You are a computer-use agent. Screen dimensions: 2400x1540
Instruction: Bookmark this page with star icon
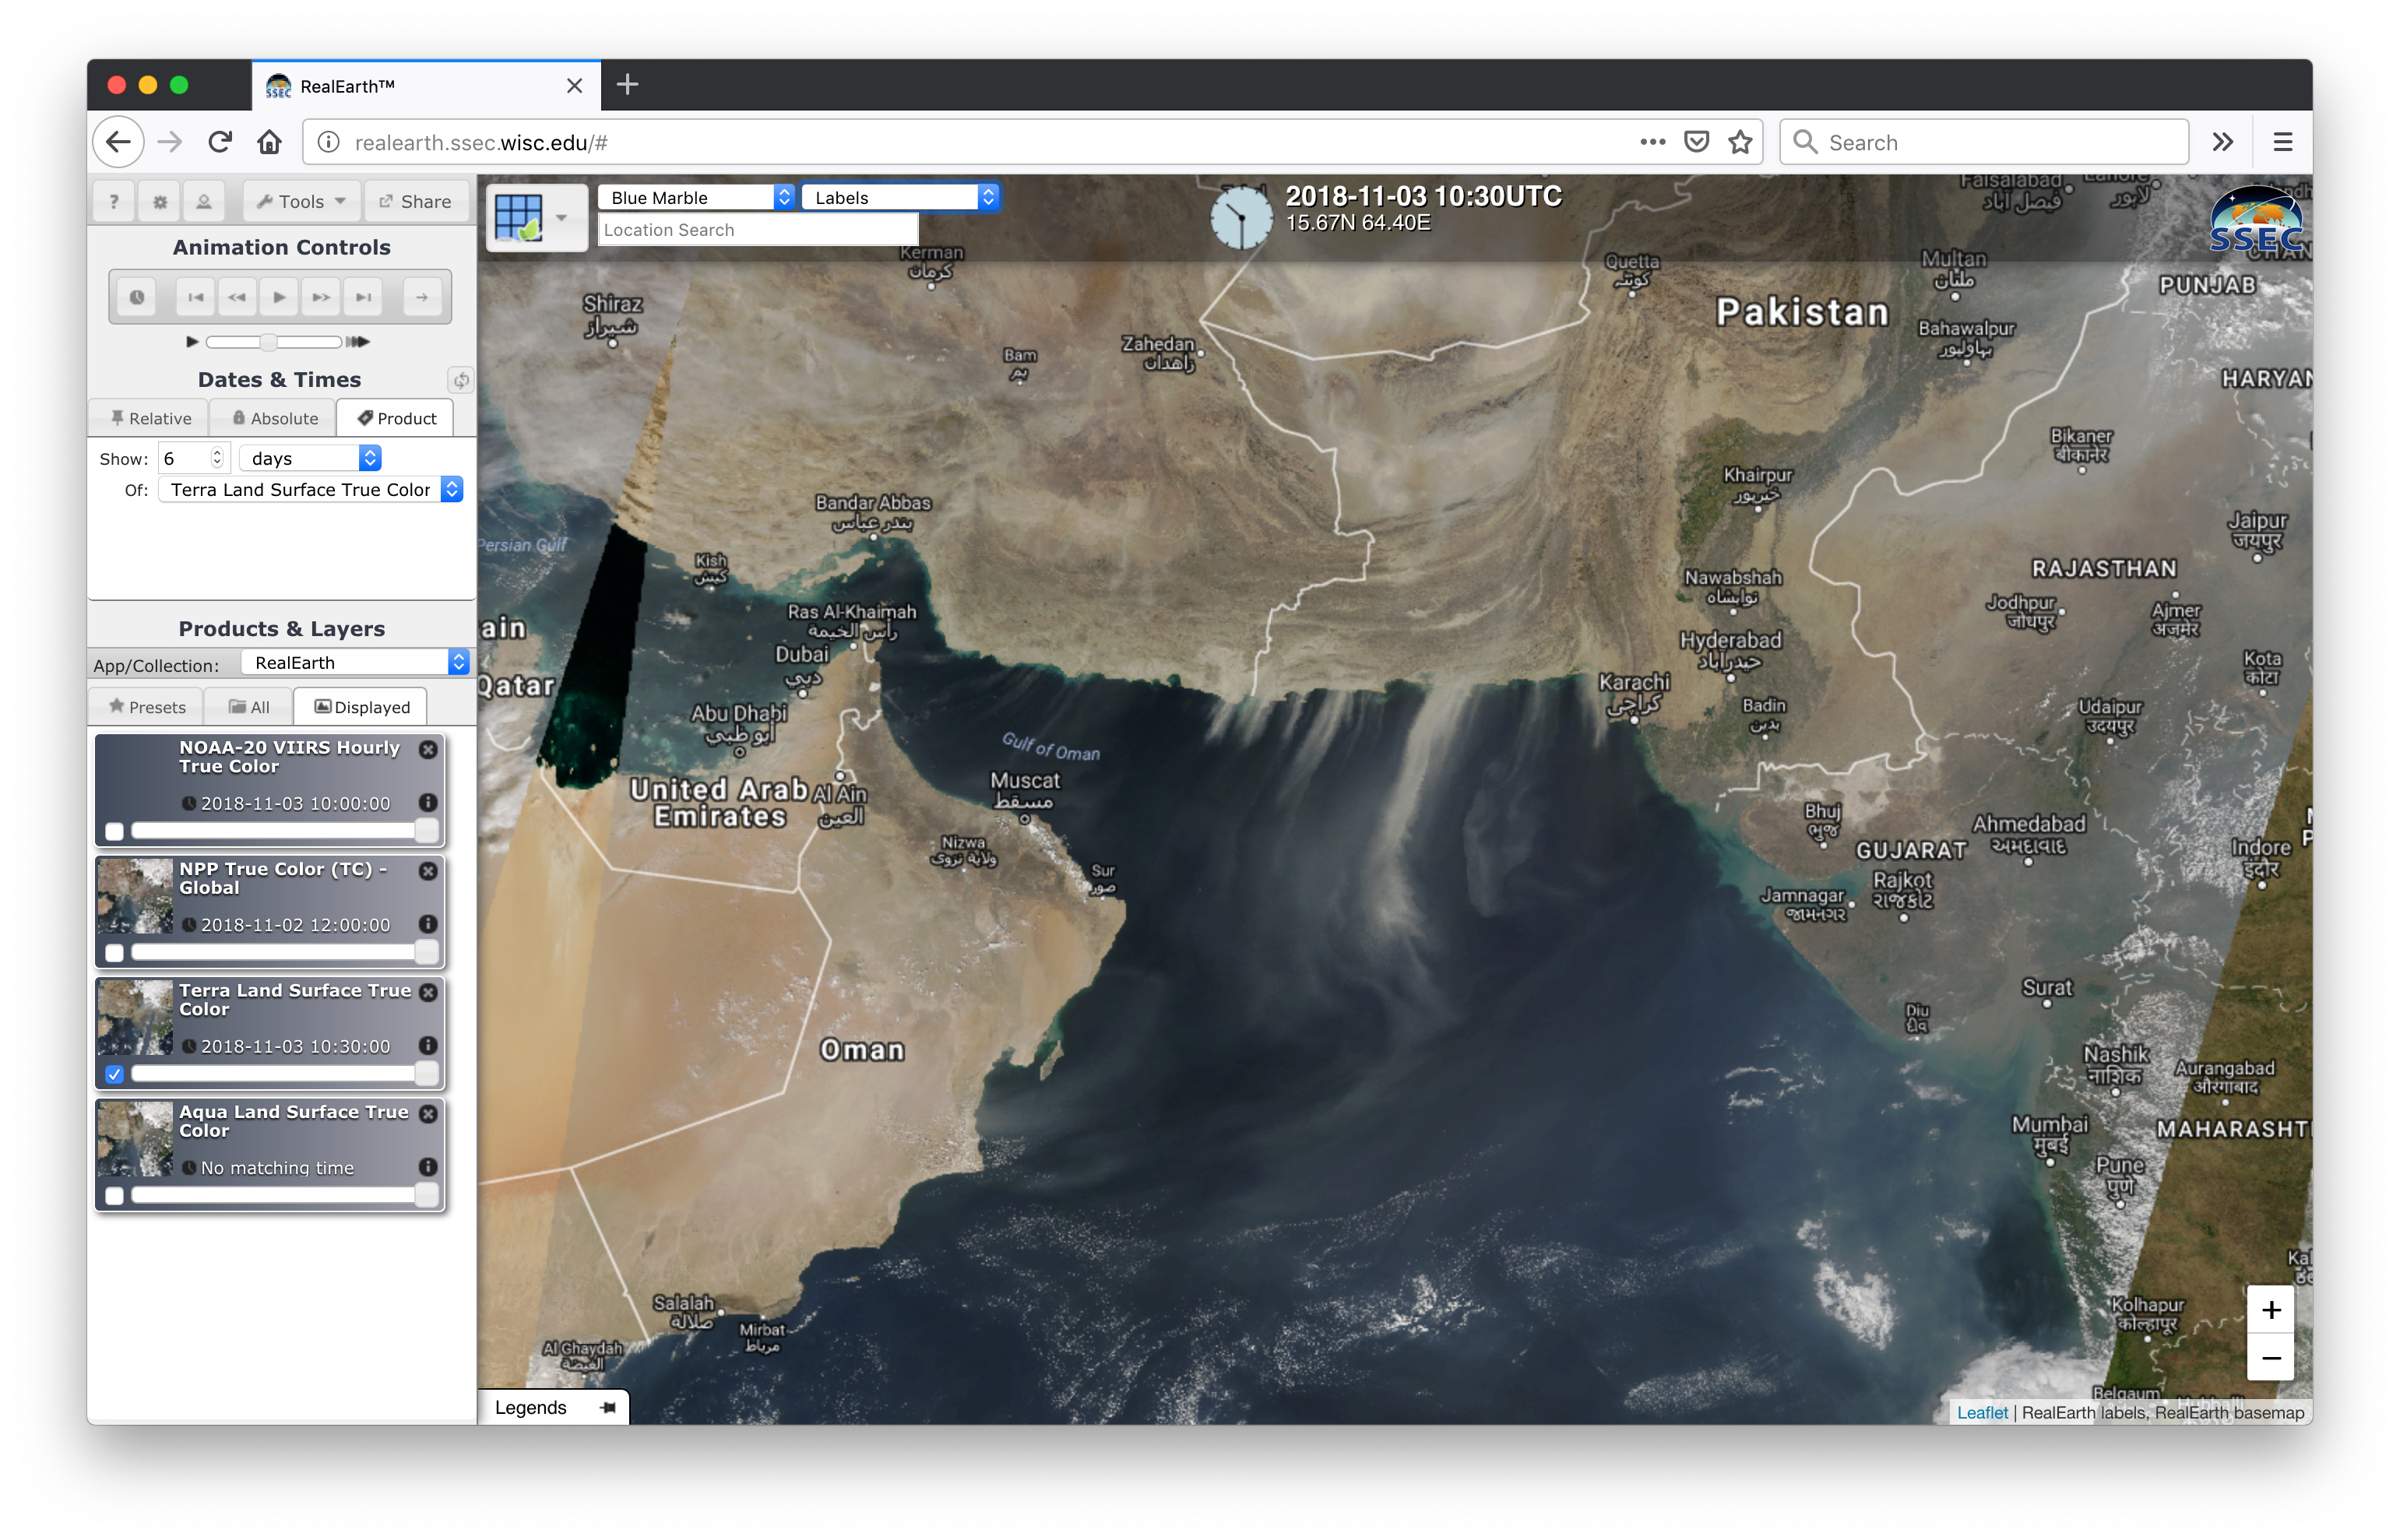(1741, 142)
